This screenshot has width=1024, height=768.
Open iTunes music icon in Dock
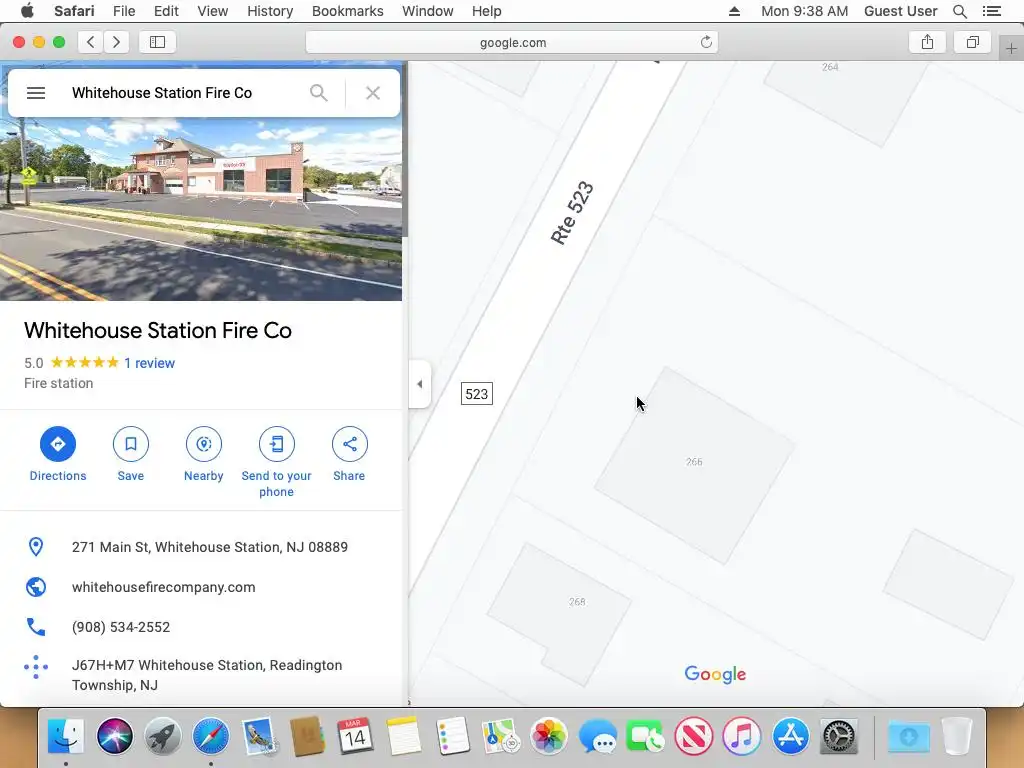742,736
